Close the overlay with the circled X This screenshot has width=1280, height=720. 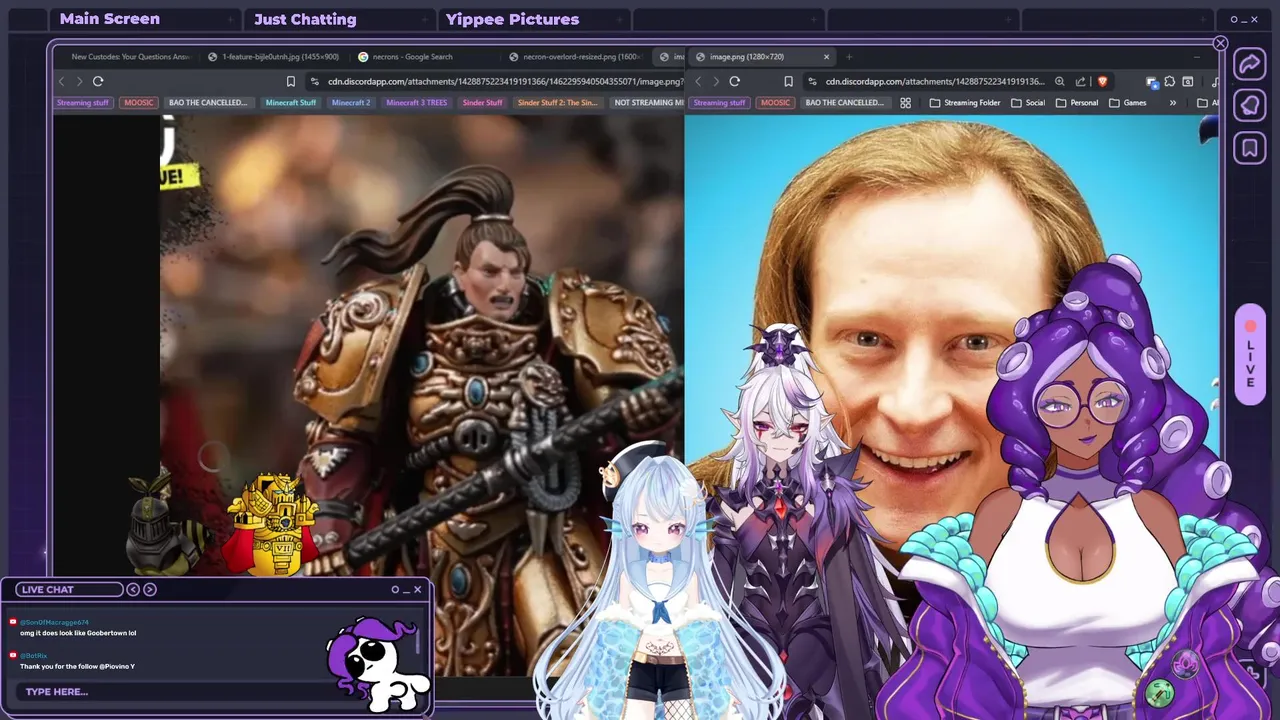[1220, 43]
